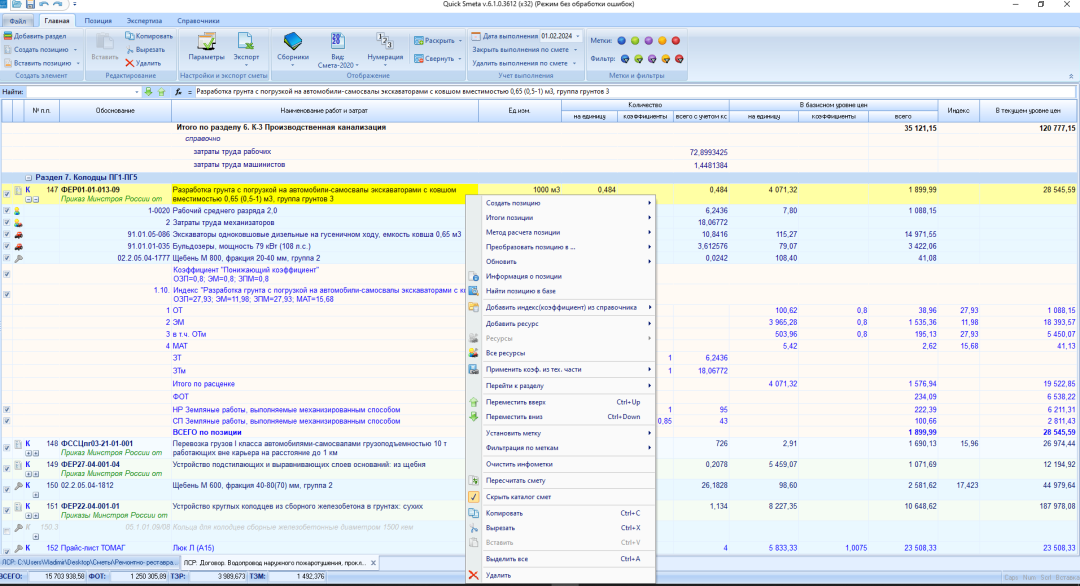Collapse Раздел 7. Колодцы ПГ1-ПГ5 section
This screenshot has height=586, width=1080.
point(29,177)
